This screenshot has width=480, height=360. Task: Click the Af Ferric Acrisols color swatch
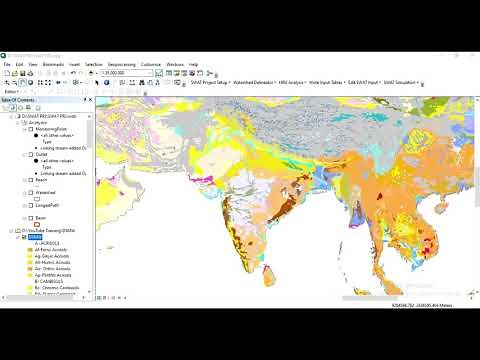tap(30, 250)
